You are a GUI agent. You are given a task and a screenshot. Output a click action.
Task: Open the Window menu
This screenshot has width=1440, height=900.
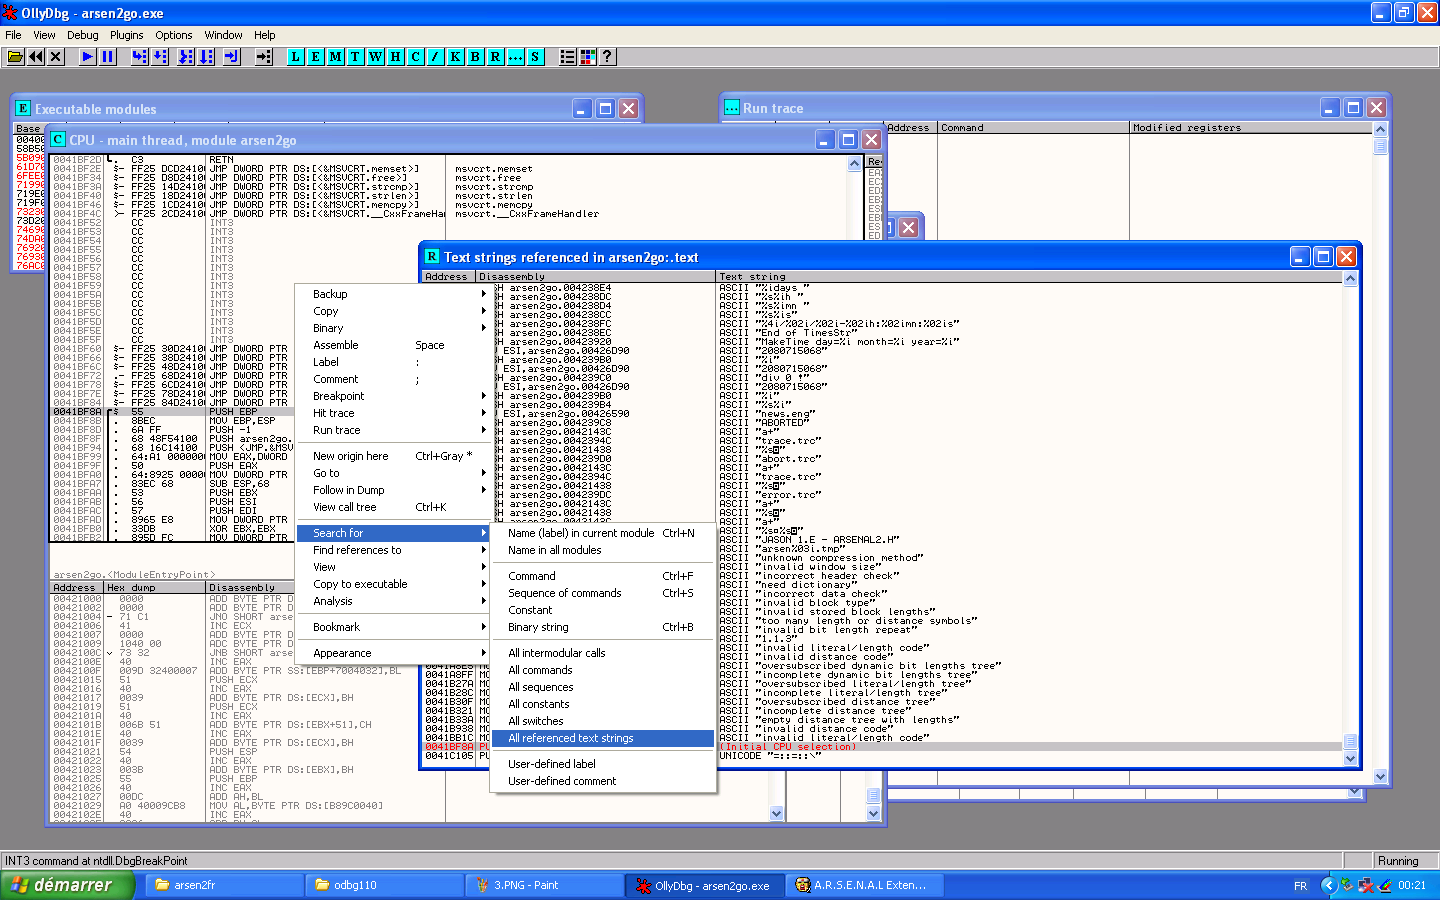pyautogui.click(x=223, y=35)
